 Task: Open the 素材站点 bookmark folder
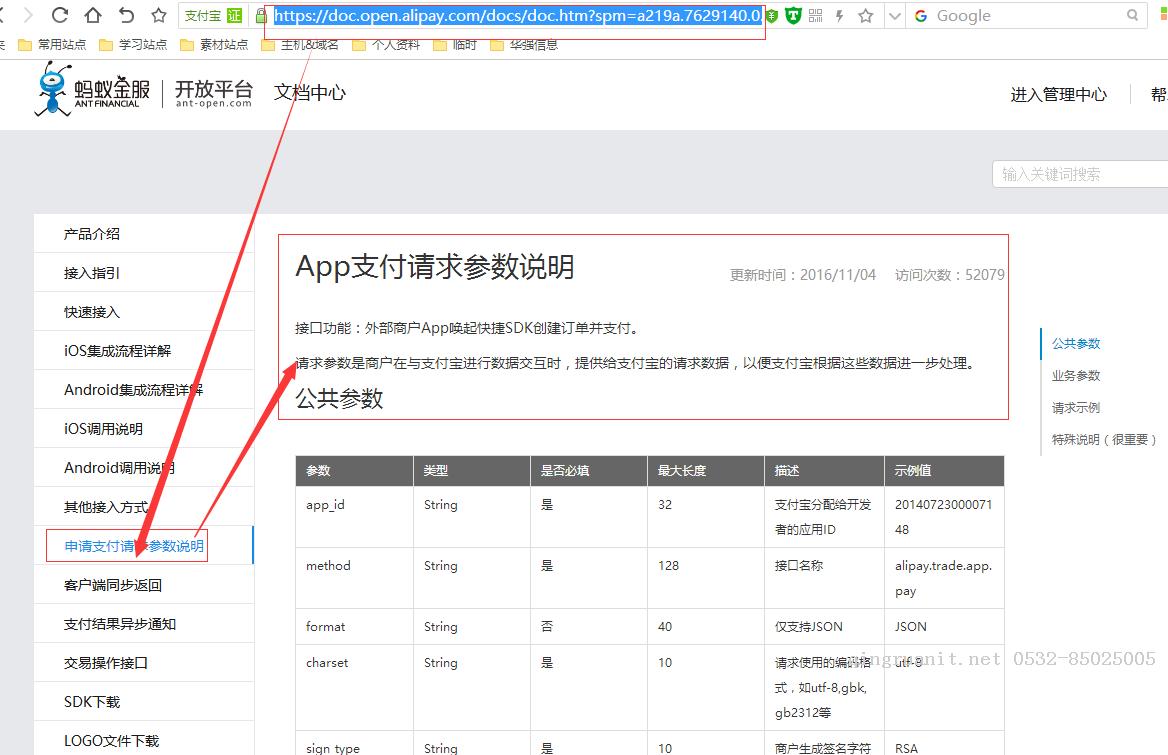point(215,45)
